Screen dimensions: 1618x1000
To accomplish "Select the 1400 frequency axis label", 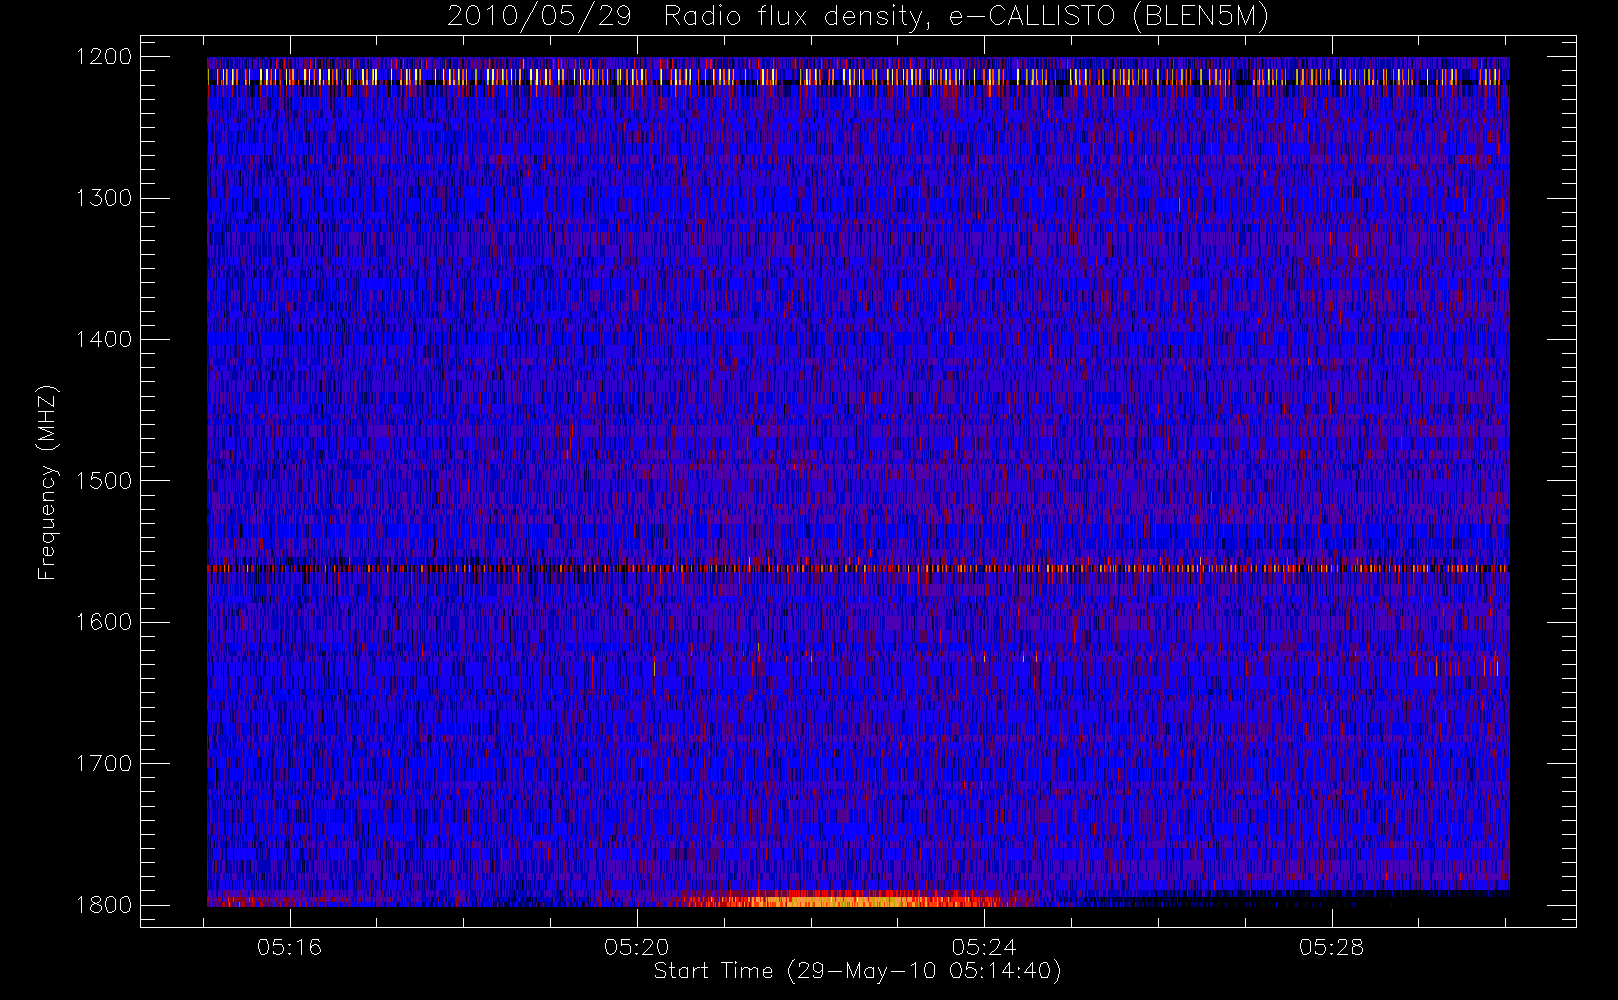I will click(x=104, y=340).
